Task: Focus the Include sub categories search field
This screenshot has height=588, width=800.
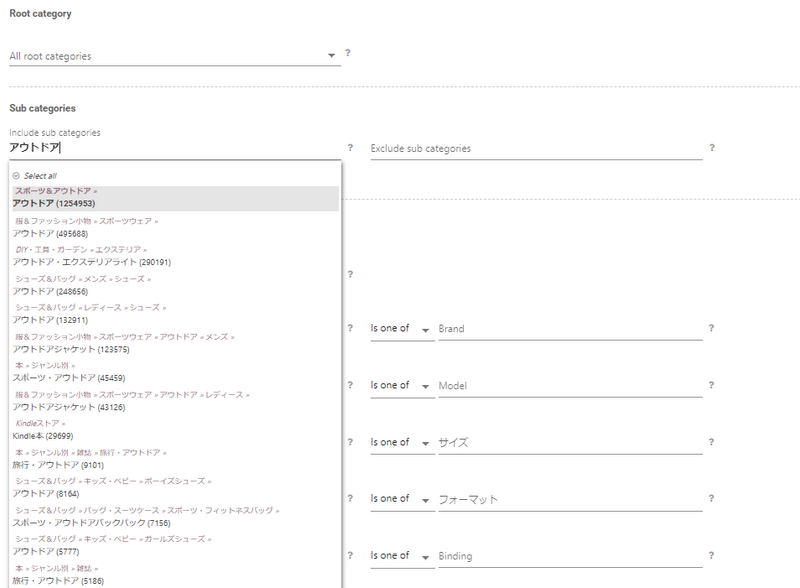Action: (x=174, y=148)
